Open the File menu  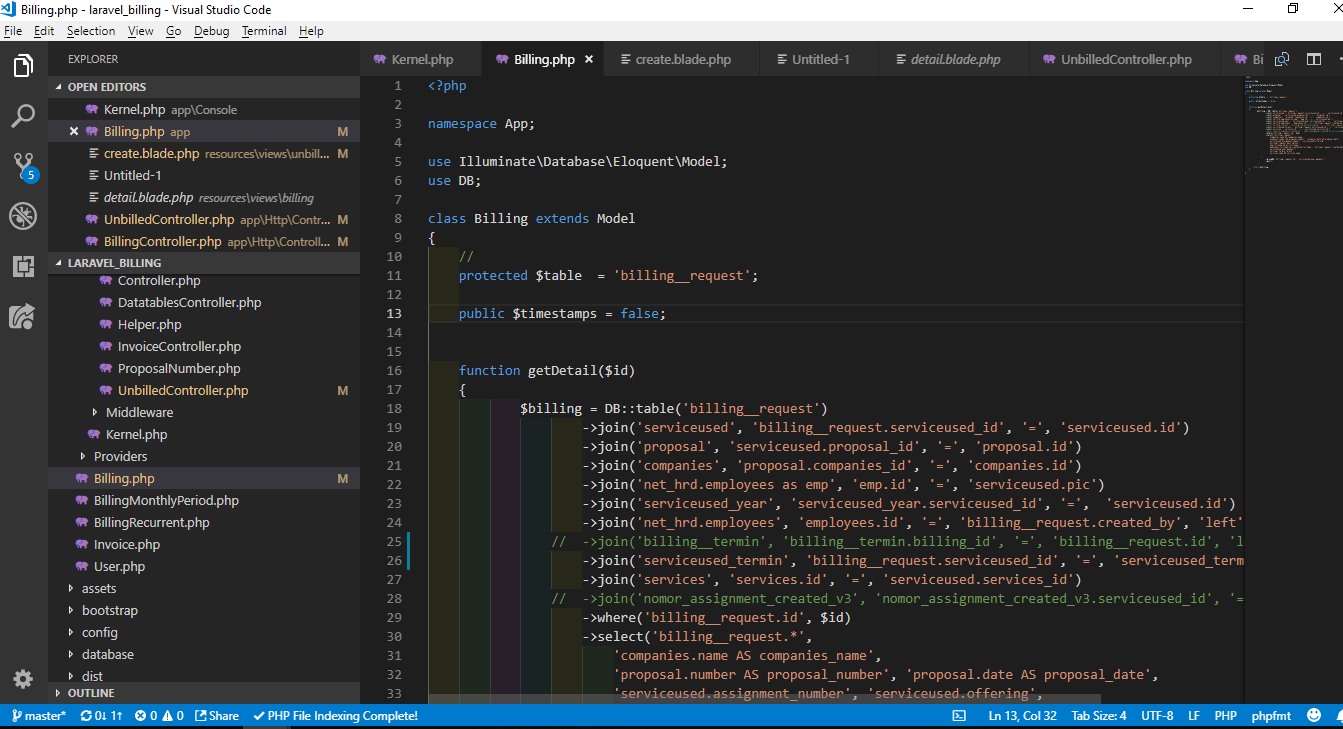coord(13,31)
